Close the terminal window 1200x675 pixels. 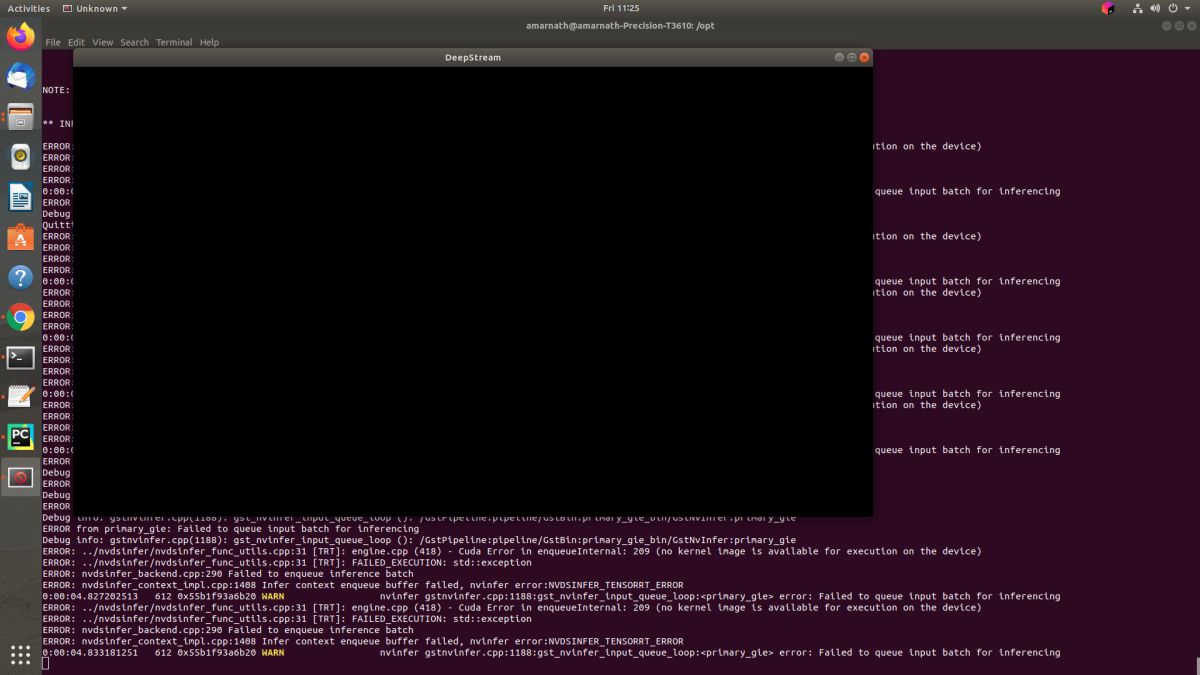(1190, 25)
